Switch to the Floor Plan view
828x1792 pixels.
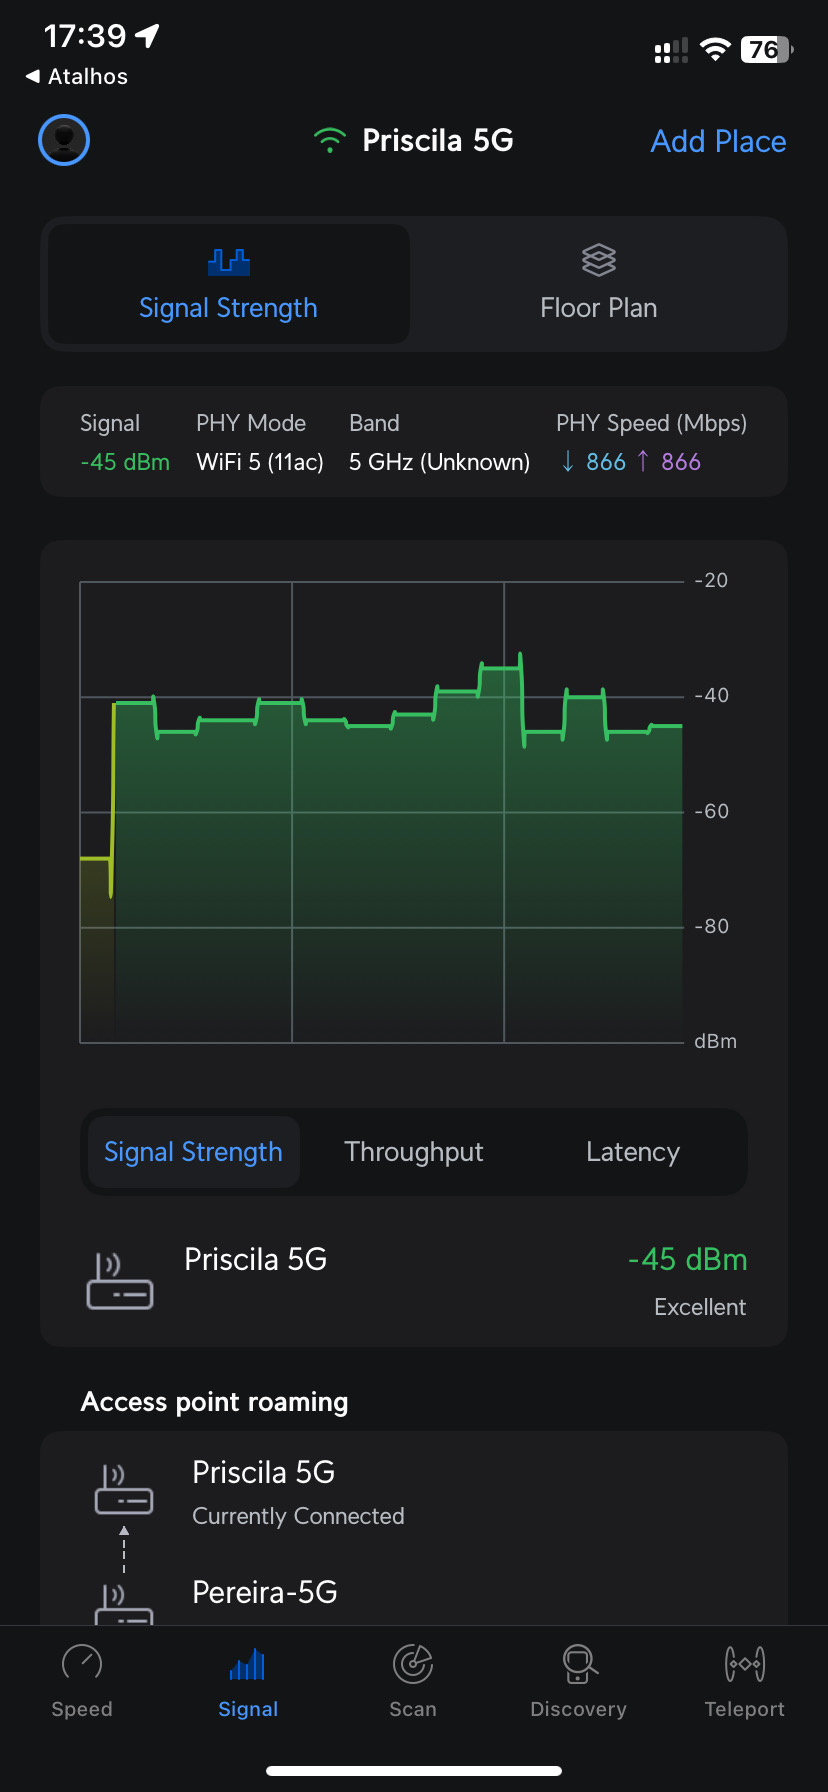(x=598, y=286)
